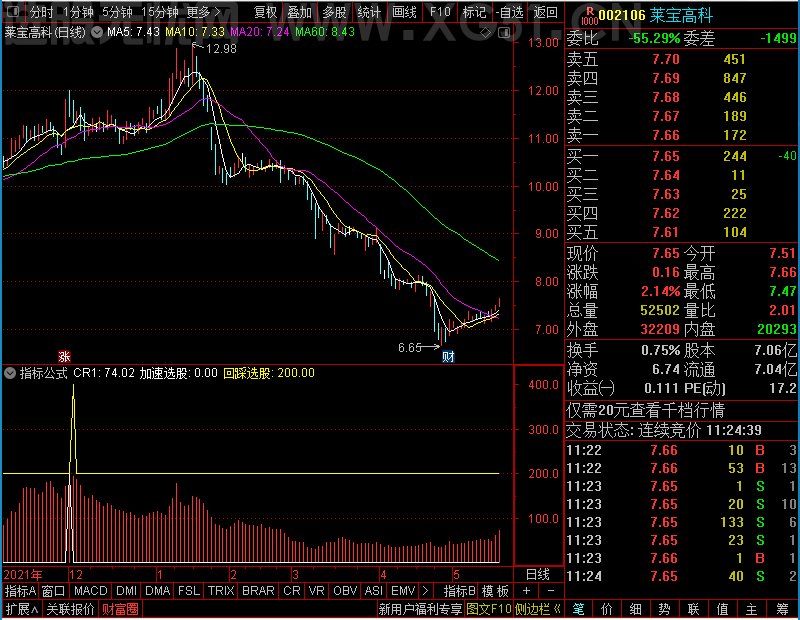Expand the 指标公式 indicator dropdown arrow

(10, 373)
